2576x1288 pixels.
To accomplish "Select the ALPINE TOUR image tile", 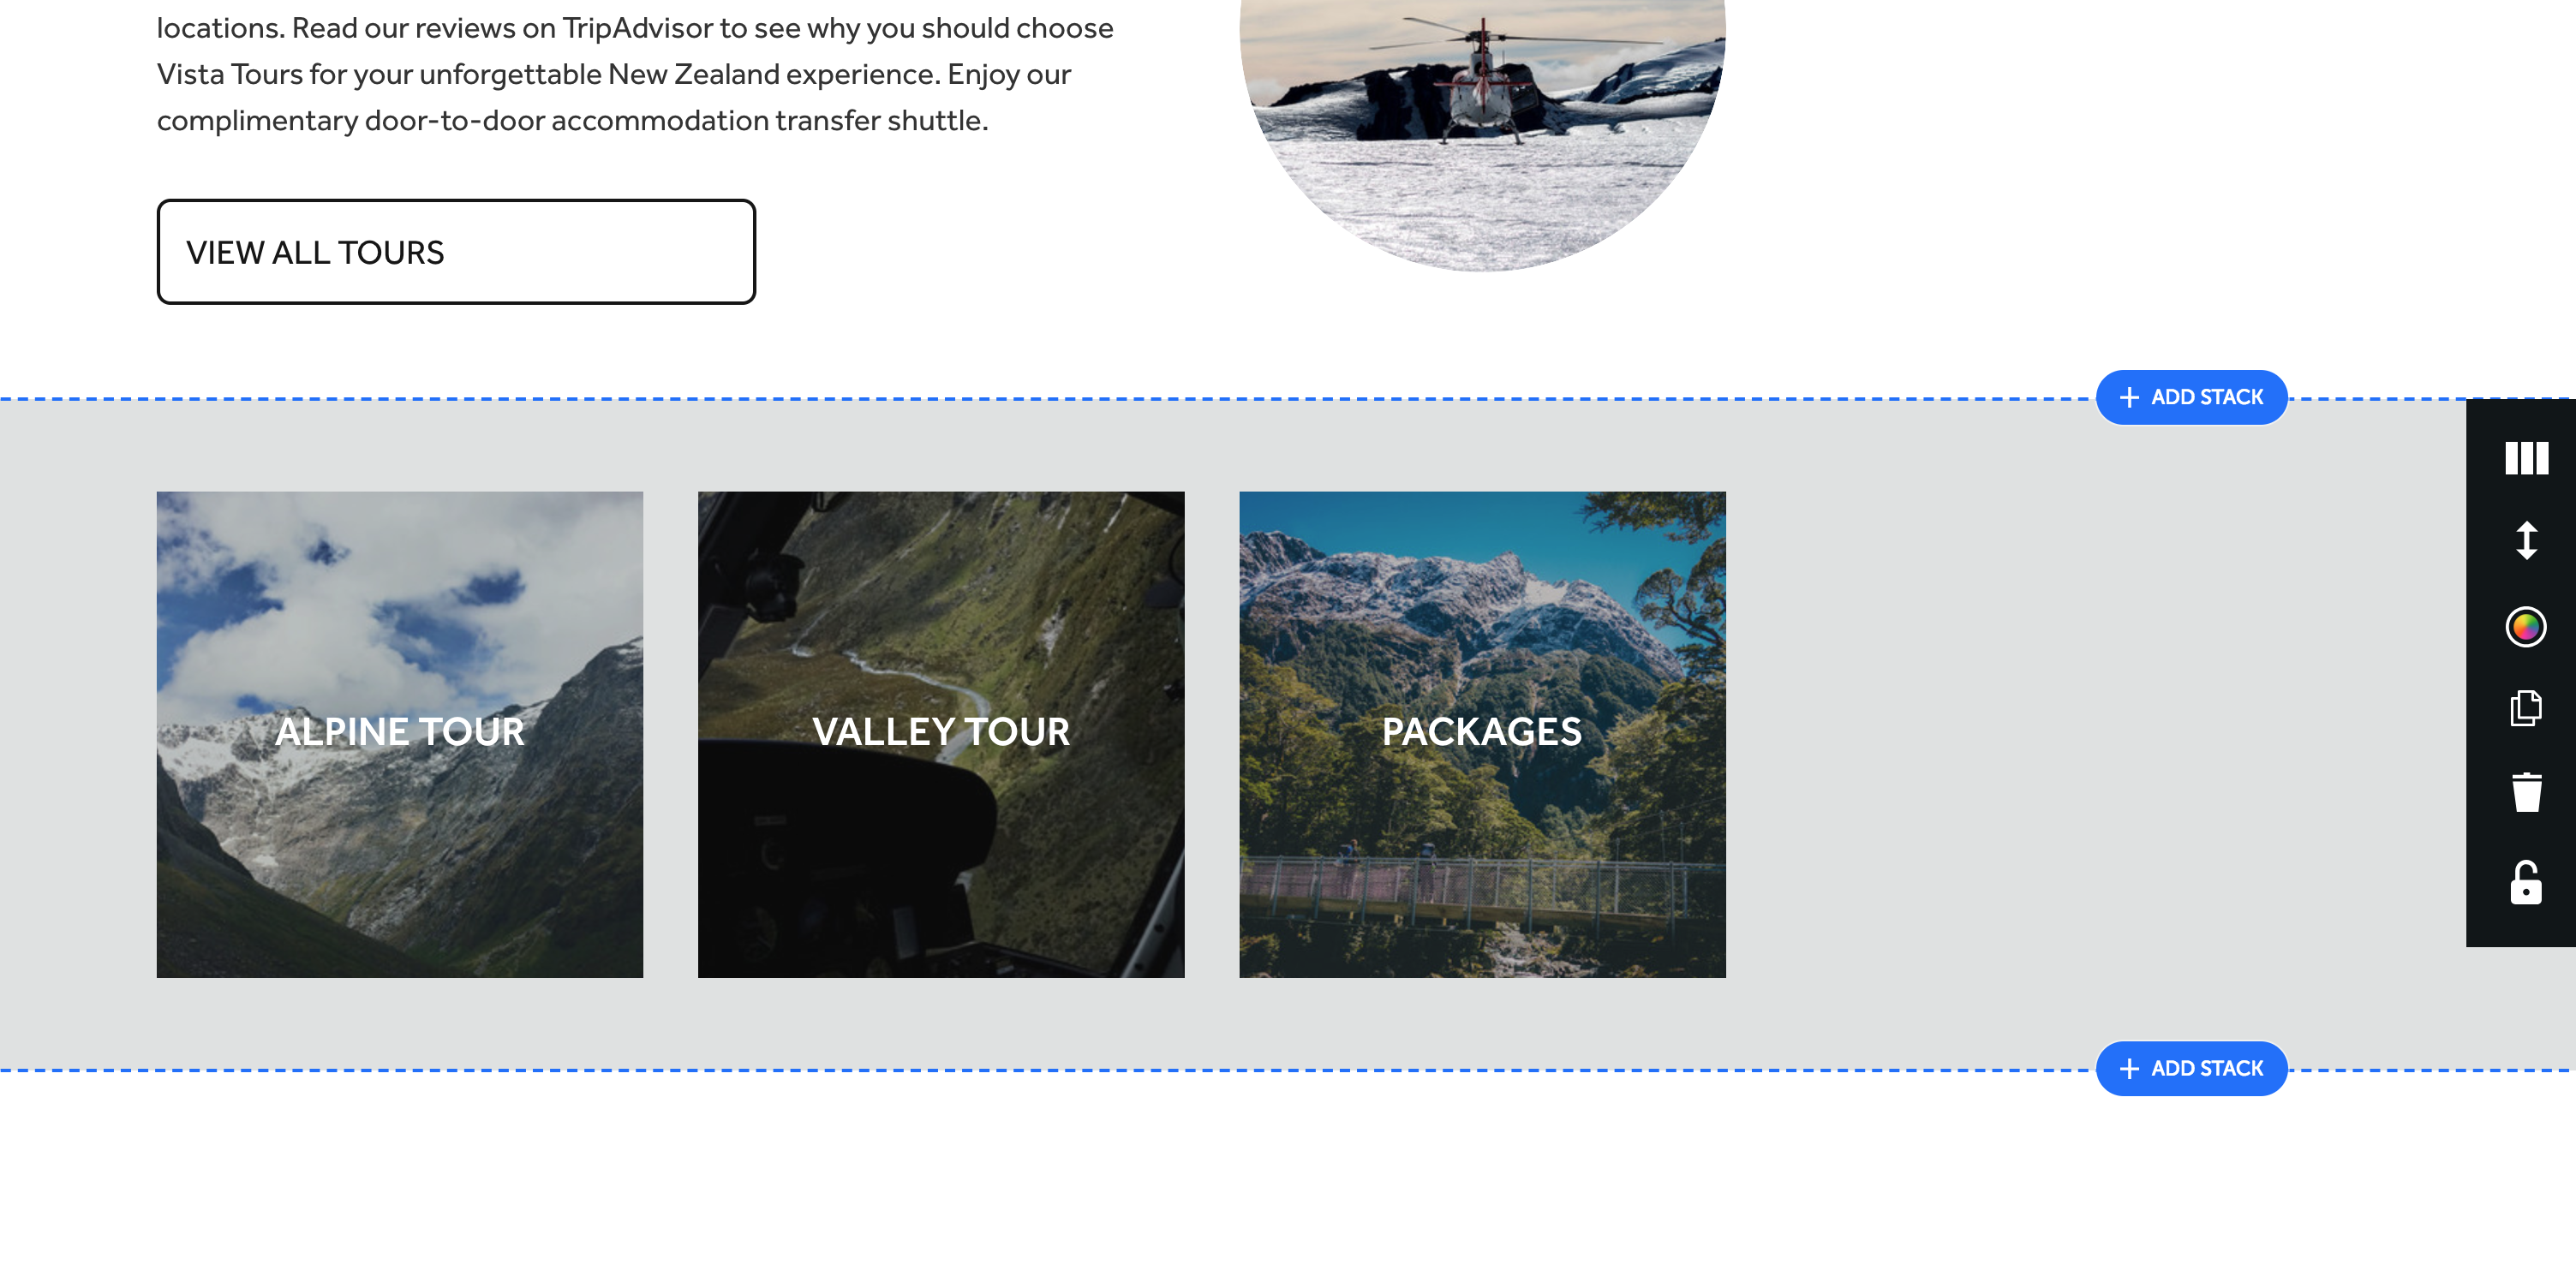I will (400, 734).
